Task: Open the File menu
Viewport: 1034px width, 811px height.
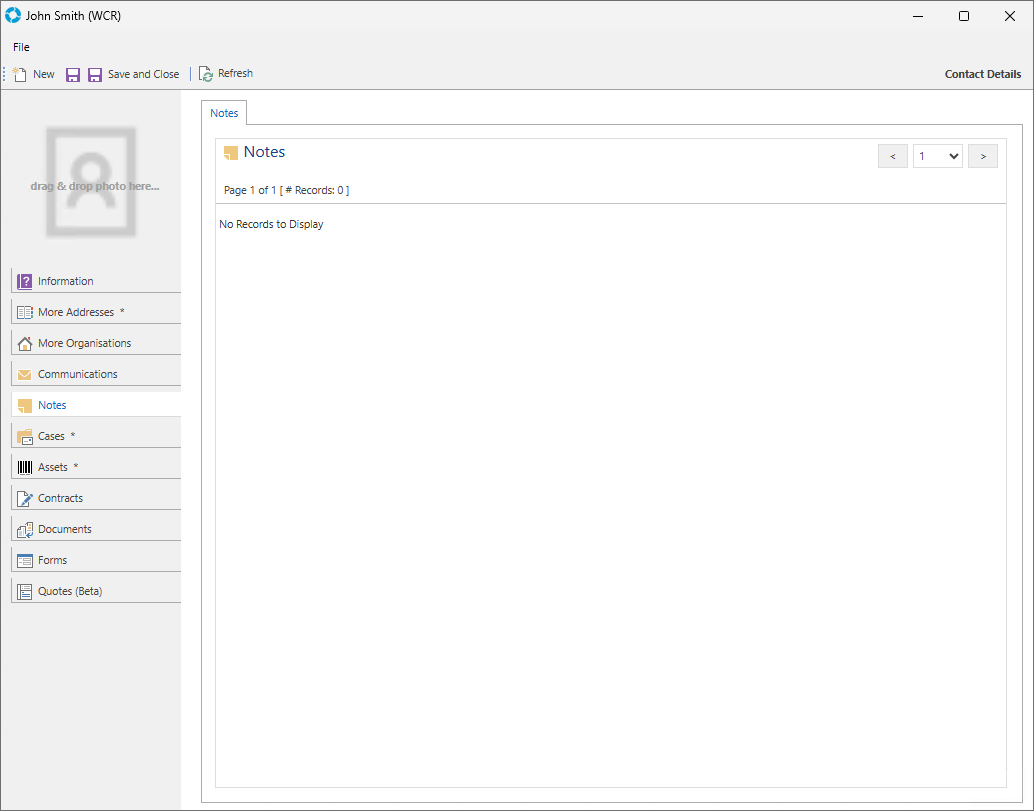Action: (21, 47)
